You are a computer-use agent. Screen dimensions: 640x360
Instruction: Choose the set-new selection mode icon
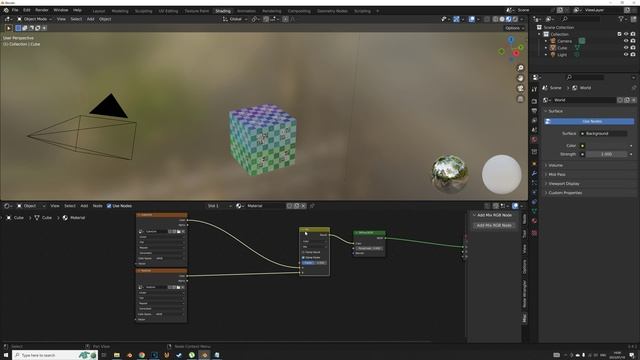(18, 28)
